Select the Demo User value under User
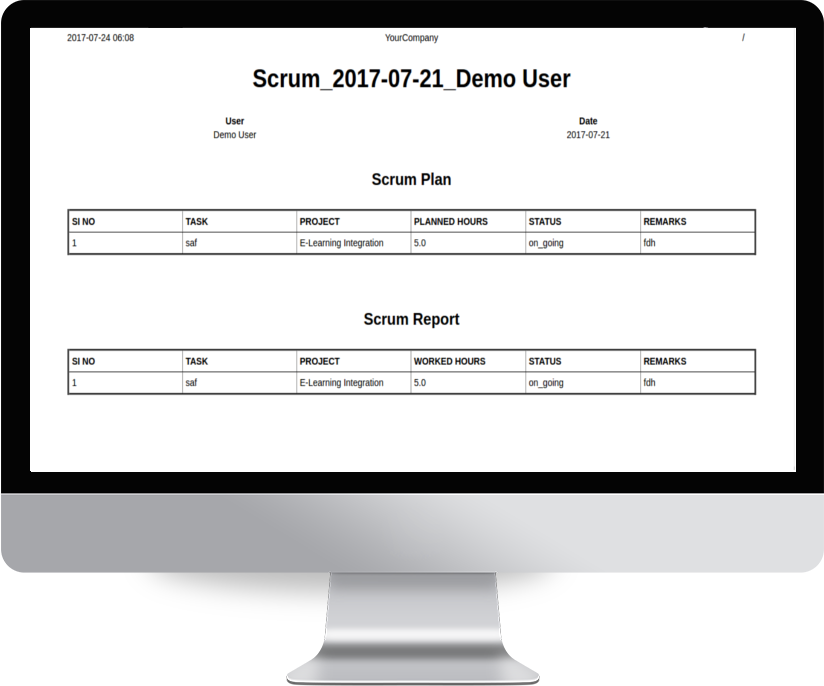The height and width of the screenshot is (686, 824). (234, 135)
